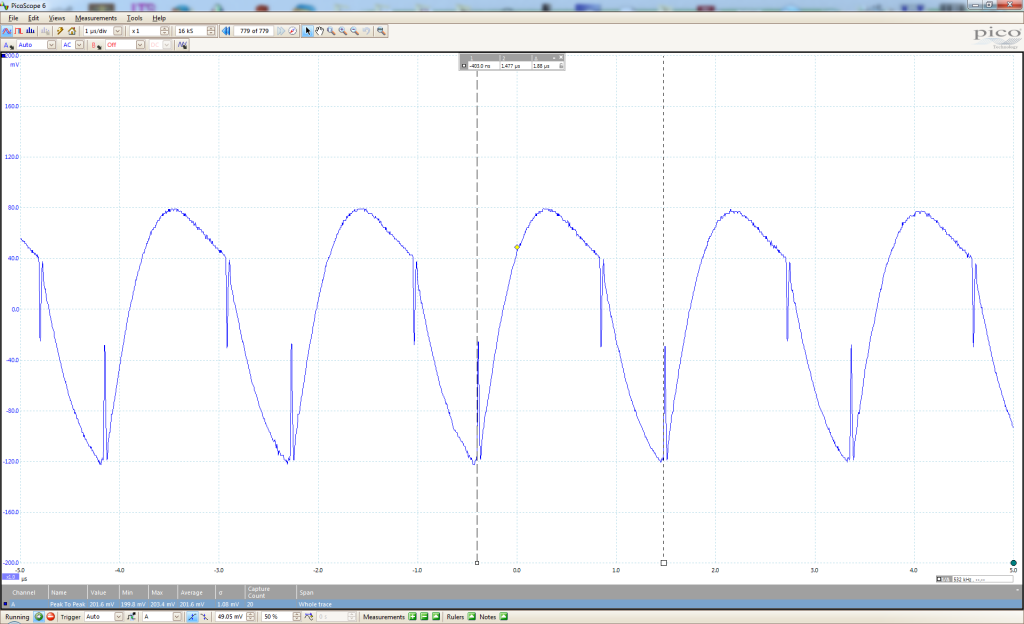Open the Measurements menu
The height and width of the screenshot is (624, 1024).
pyautogui.click(x=95, y=18)
